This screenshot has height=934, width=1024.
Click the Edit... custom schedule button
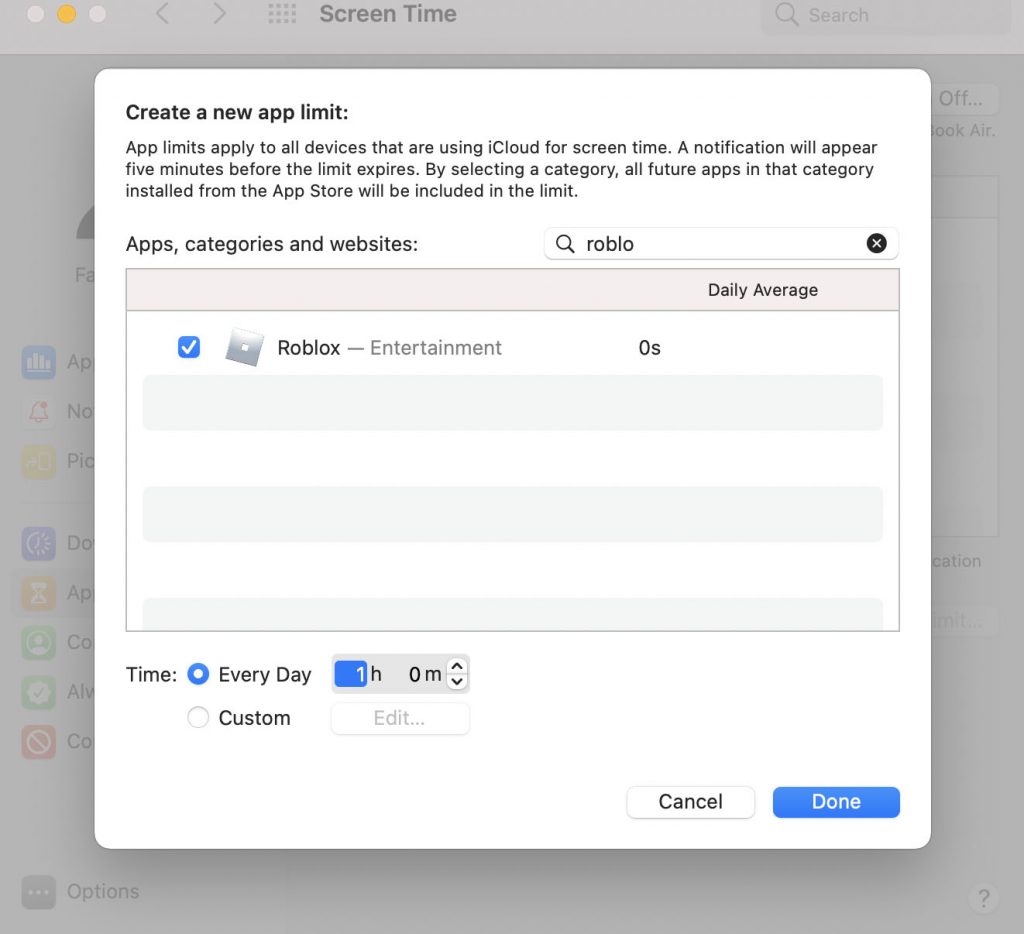[400, 718]
